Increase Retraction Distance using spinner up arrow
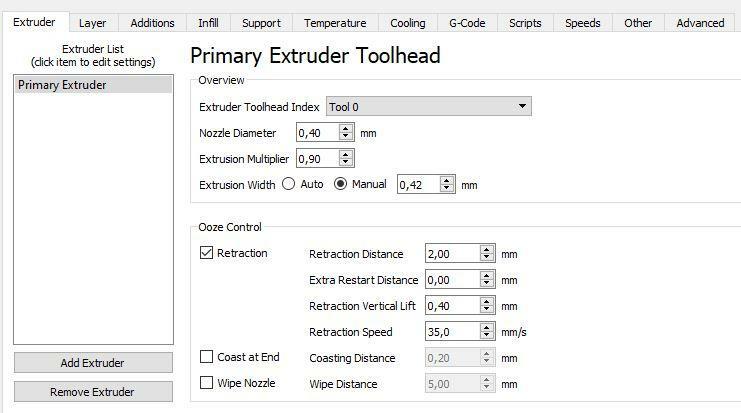The image size is (741, 413). pyautogui.click(x=487, y=250)
